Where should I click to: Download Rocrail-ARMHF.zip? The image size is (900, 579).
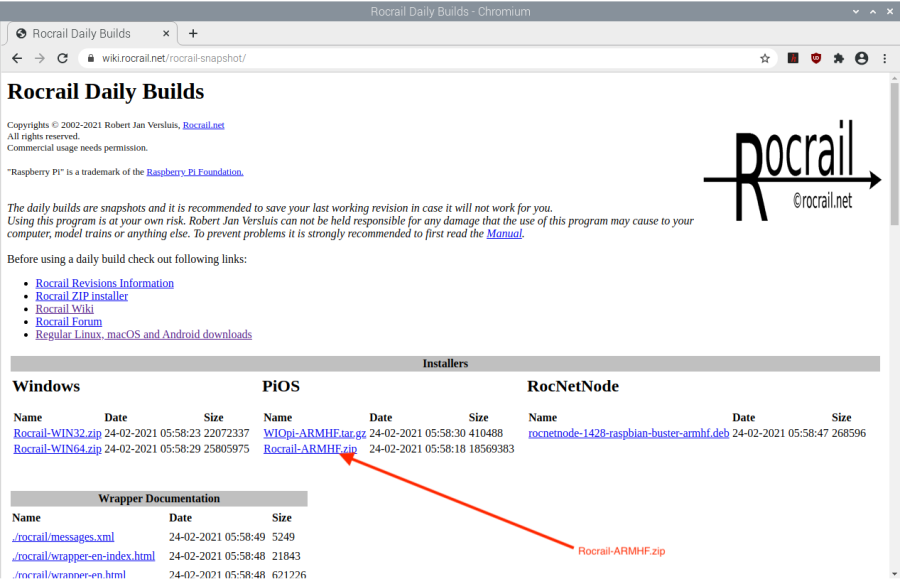(309, 449)
